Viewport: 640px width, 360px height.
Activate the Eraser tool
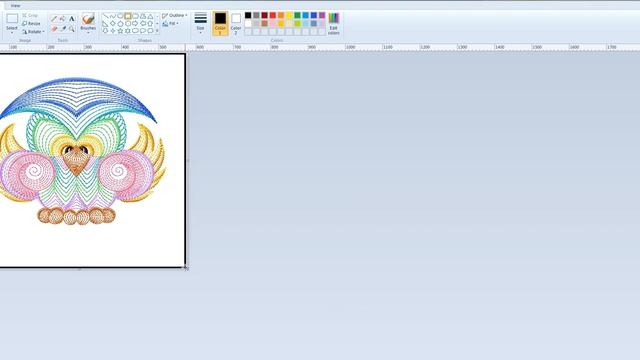click(54, 29)
